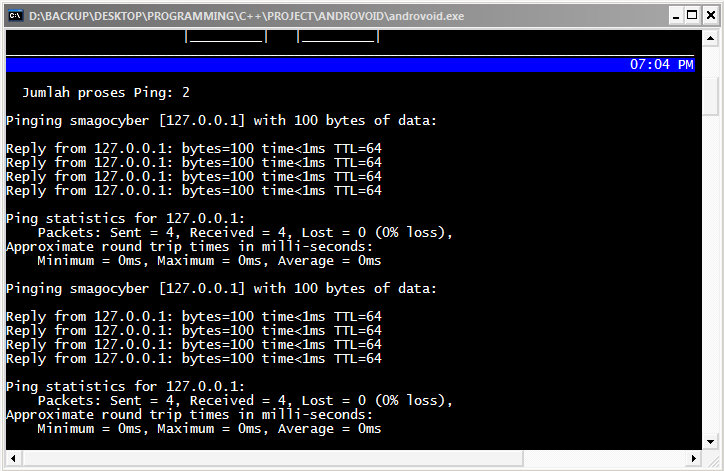The height and width of the screenshot is (471, 724).
Task: Click the first 'Approximate round trip times' line
Action: pyautogui.click(x=189, y=247)
